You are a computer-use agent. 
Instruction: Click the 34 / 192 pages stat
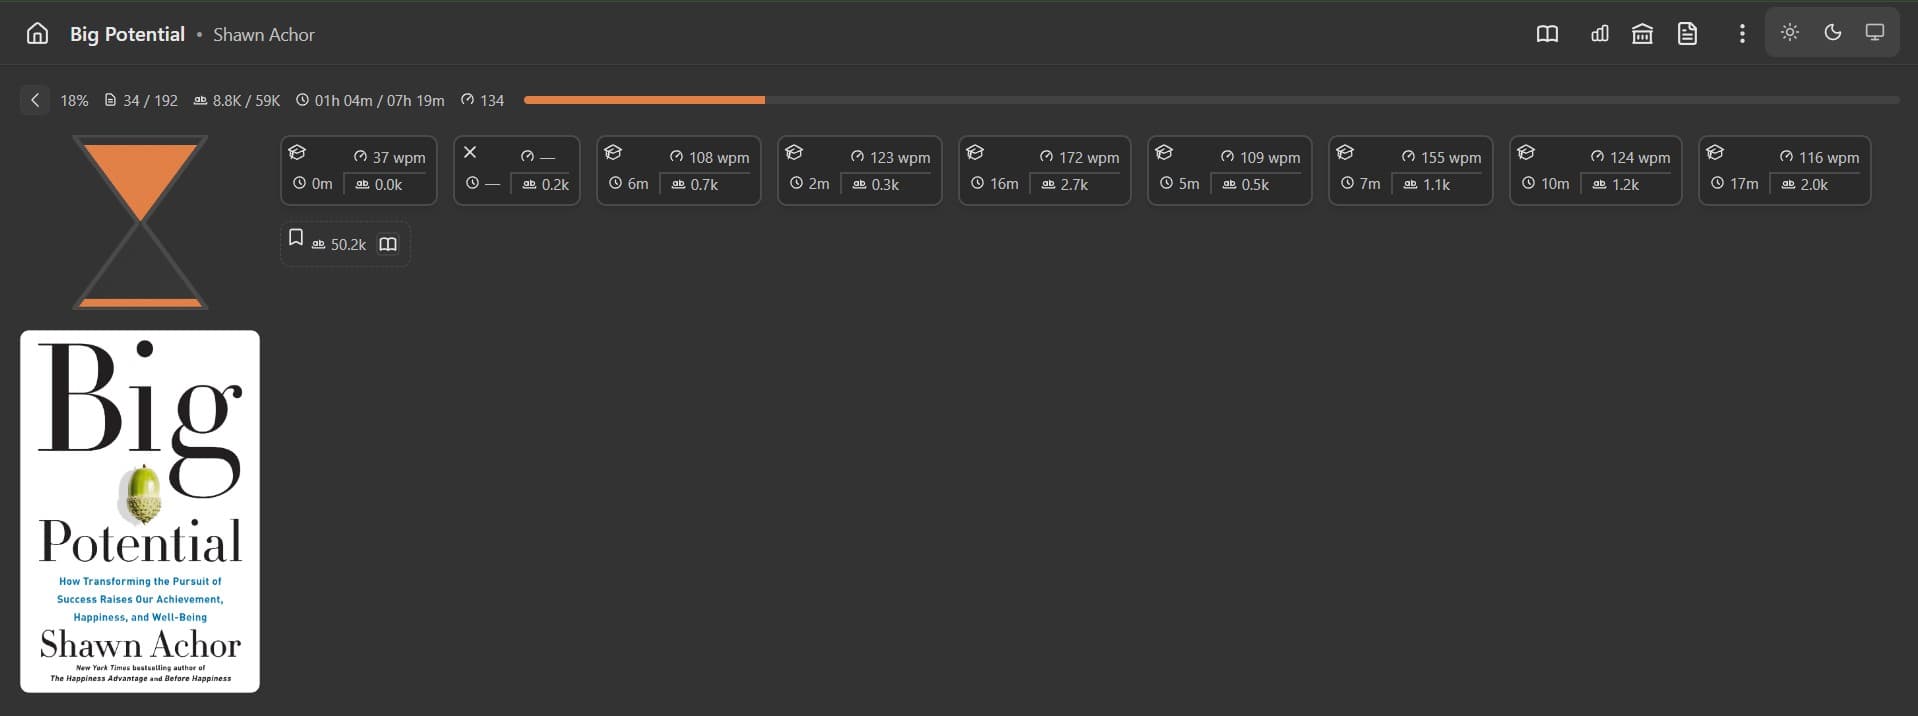141,100
